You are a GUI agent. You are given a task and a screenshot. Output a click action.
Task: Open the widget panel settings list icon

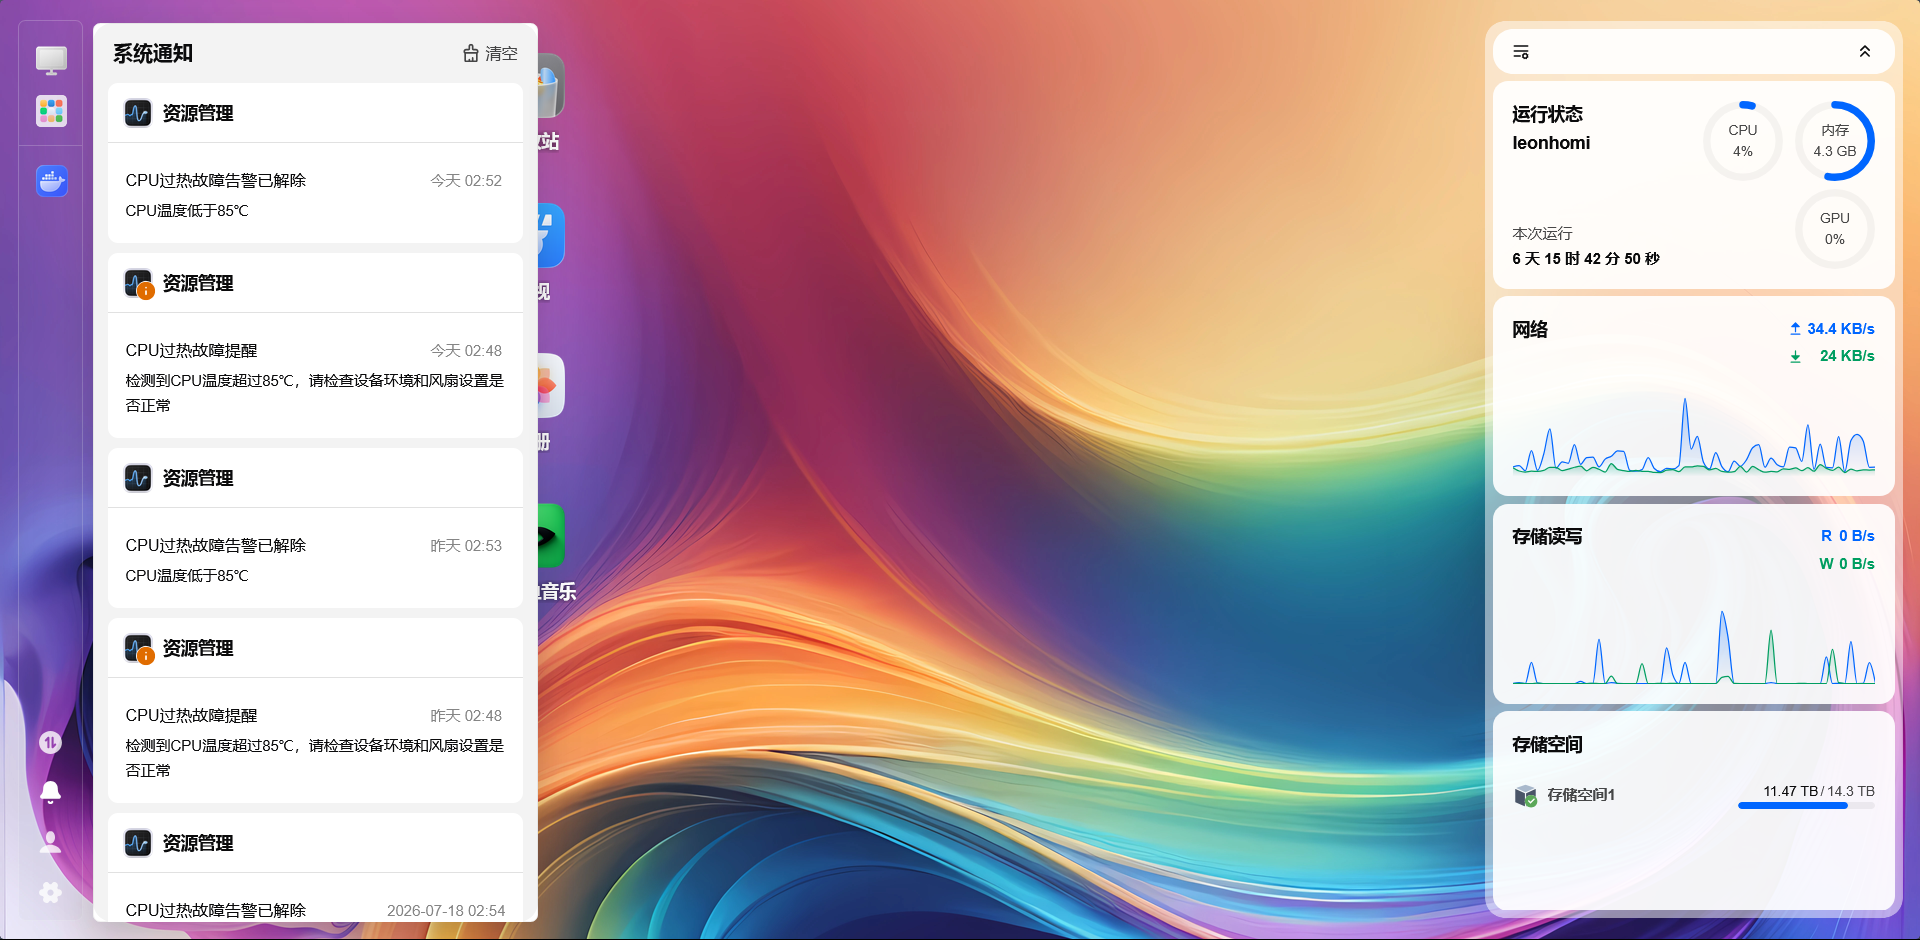coord(1521,52)
